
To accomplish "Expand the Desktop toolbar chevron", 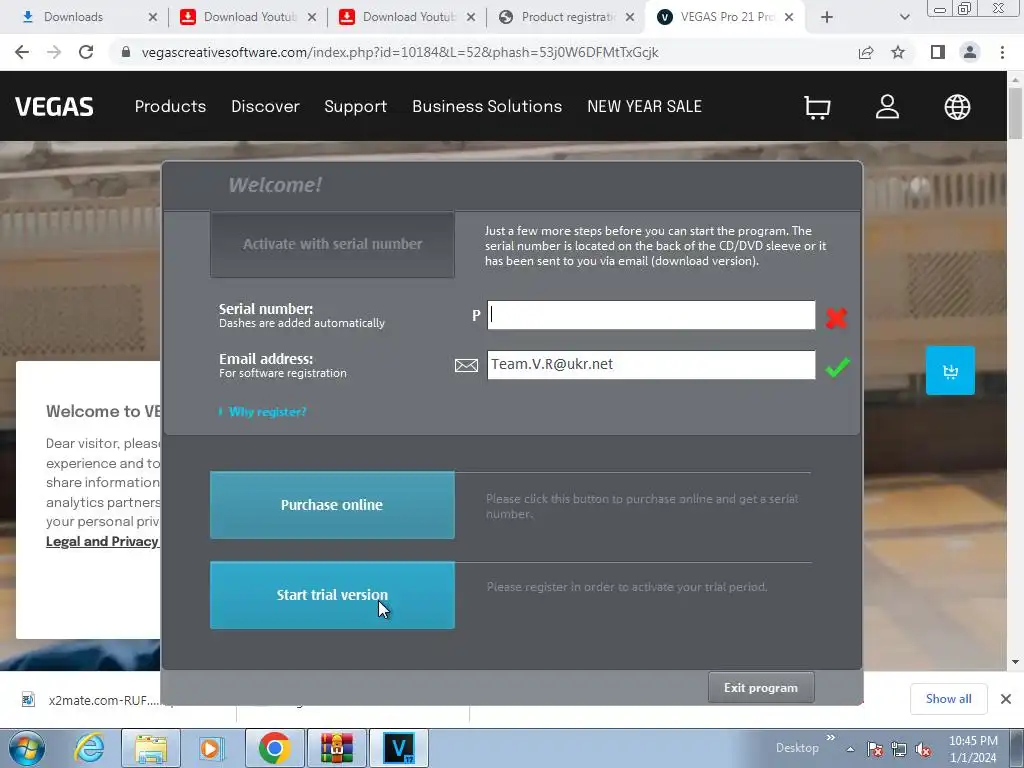I will [x=831, y=738].
